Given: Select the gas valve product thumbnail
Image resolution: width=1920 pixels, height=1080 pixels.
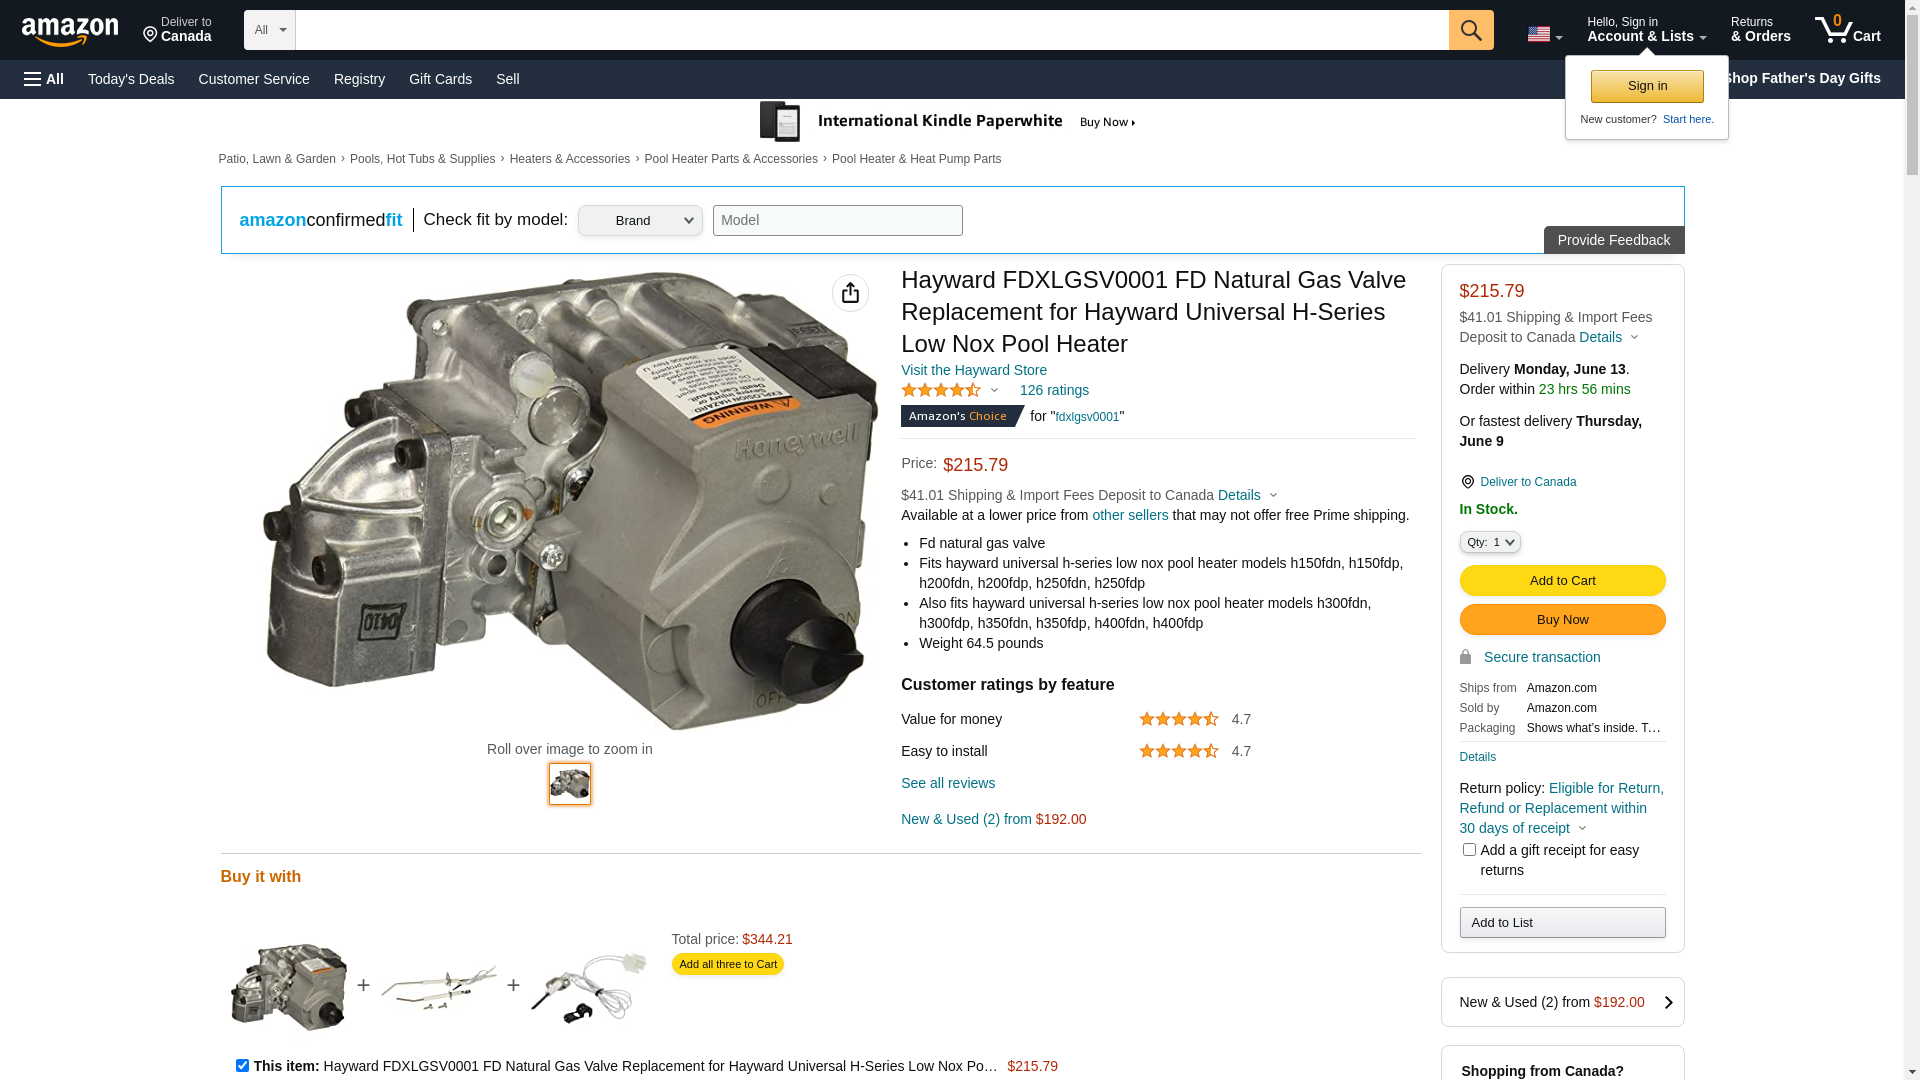Looking at the screenshot, I should (570, 784).
